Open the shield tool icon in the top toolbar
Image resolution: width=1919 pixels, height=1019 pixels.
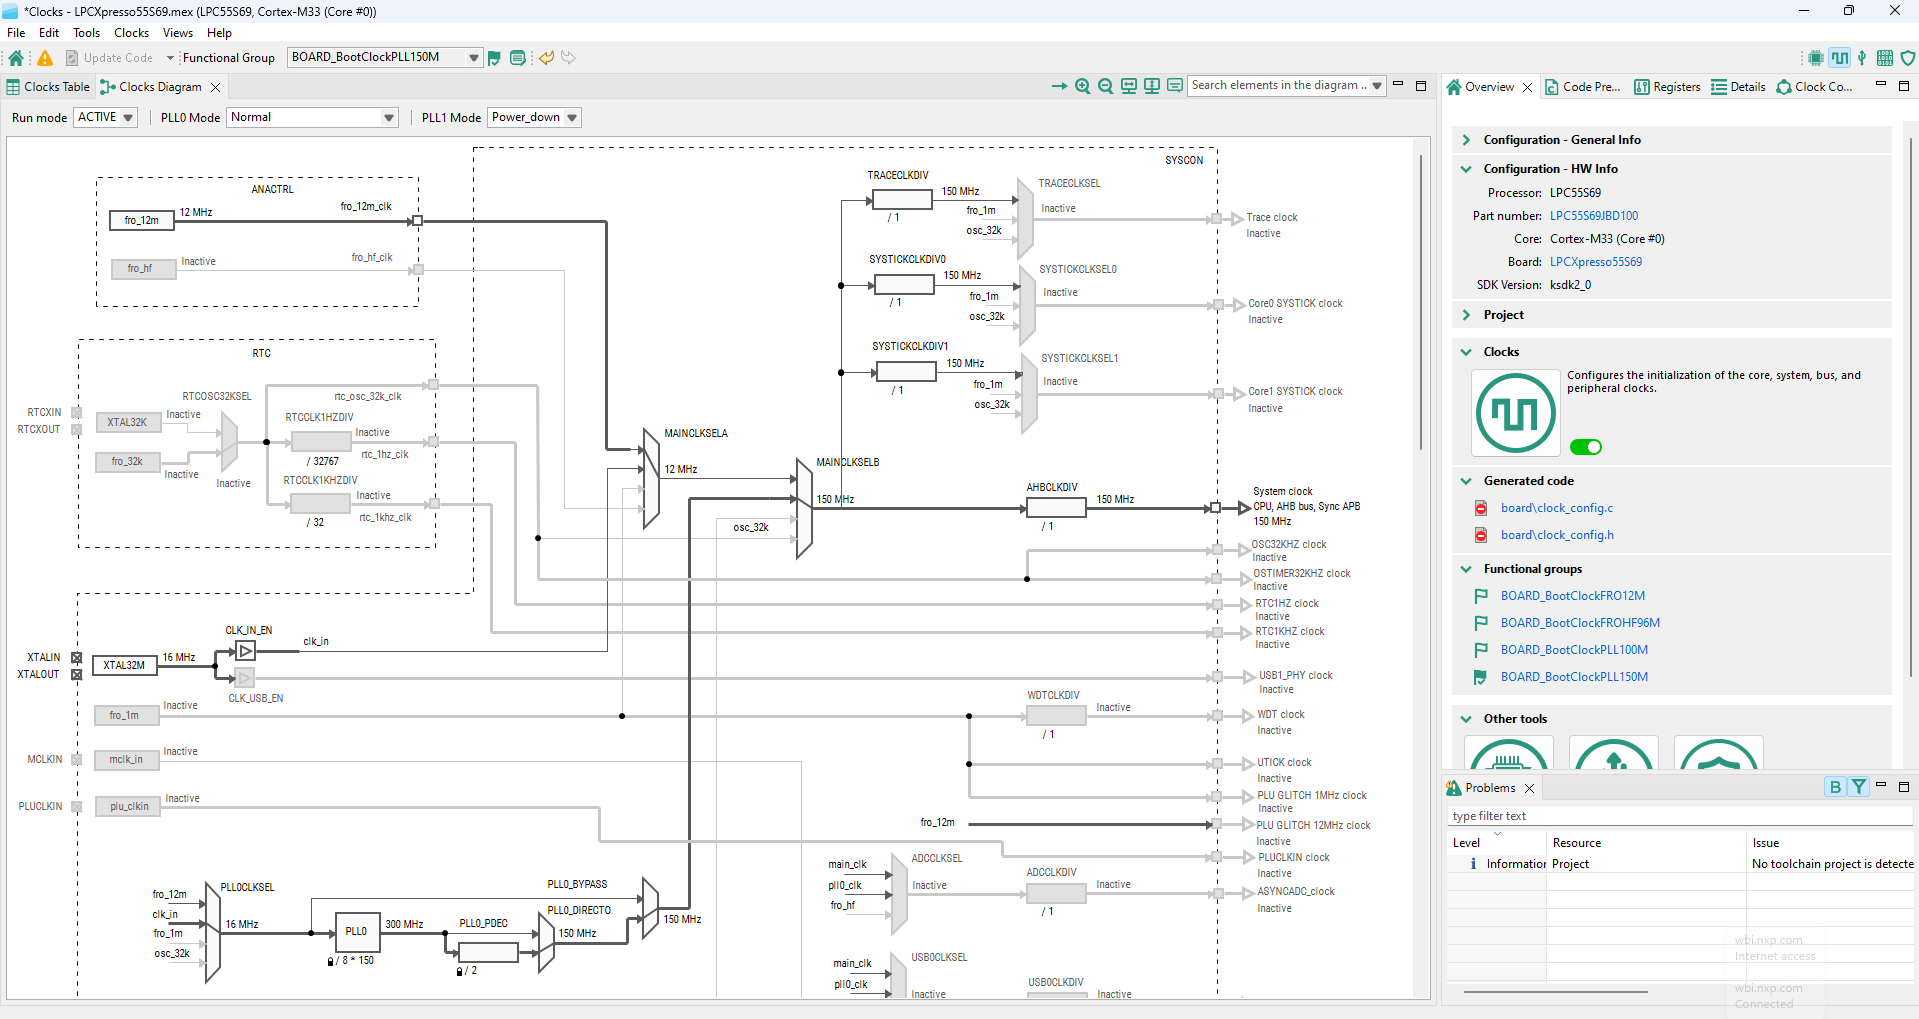pyautogui.click(x=1908, y=58)
